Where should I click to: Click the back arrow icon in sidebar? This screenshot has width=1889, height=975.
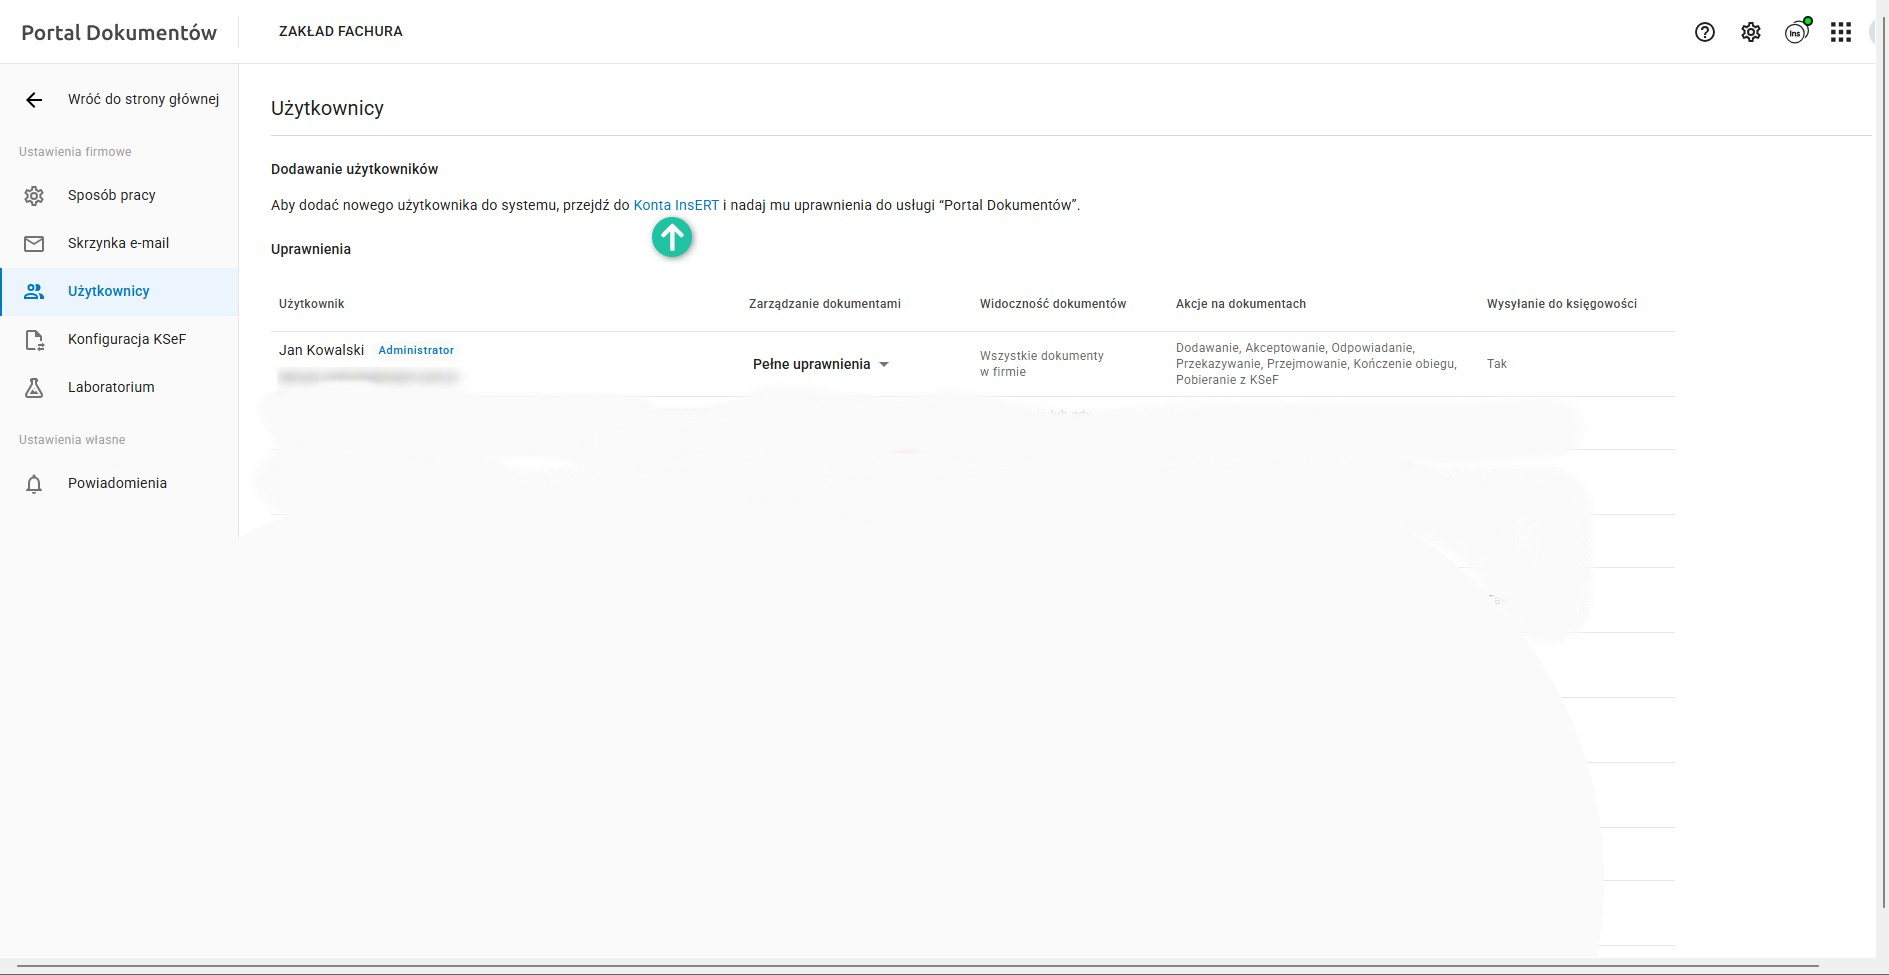34,100
